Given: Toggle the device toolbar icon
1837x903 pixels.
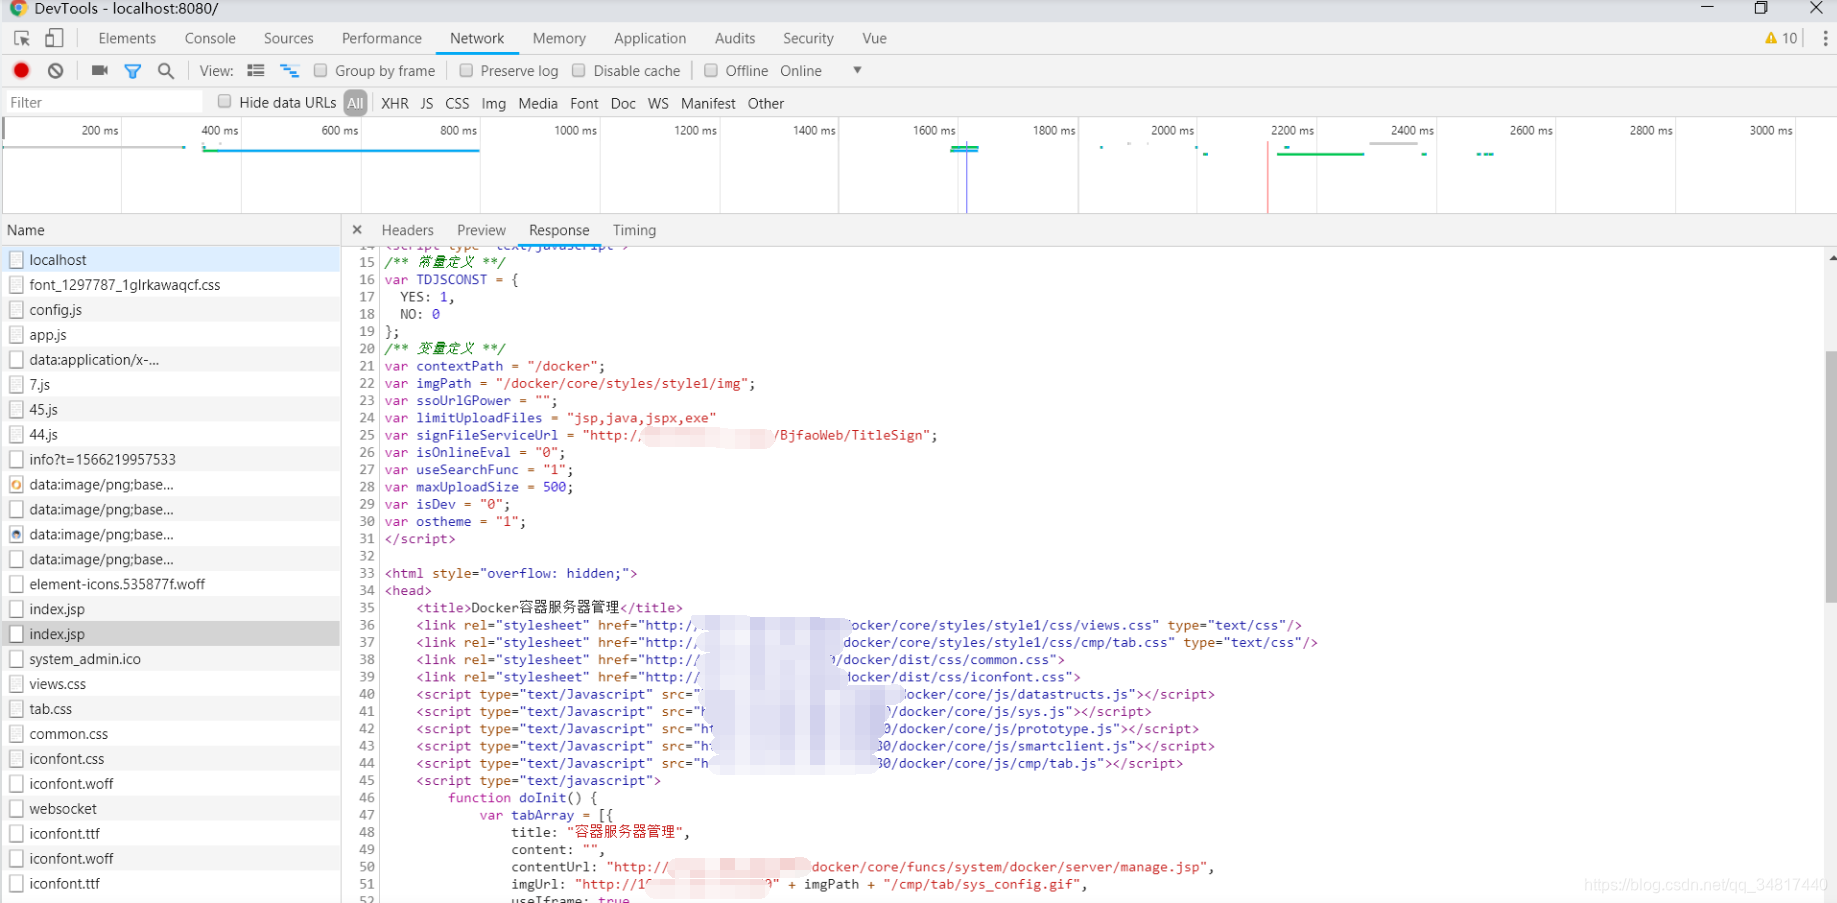Looking at the screenshot, I should (x=54, y=38).
